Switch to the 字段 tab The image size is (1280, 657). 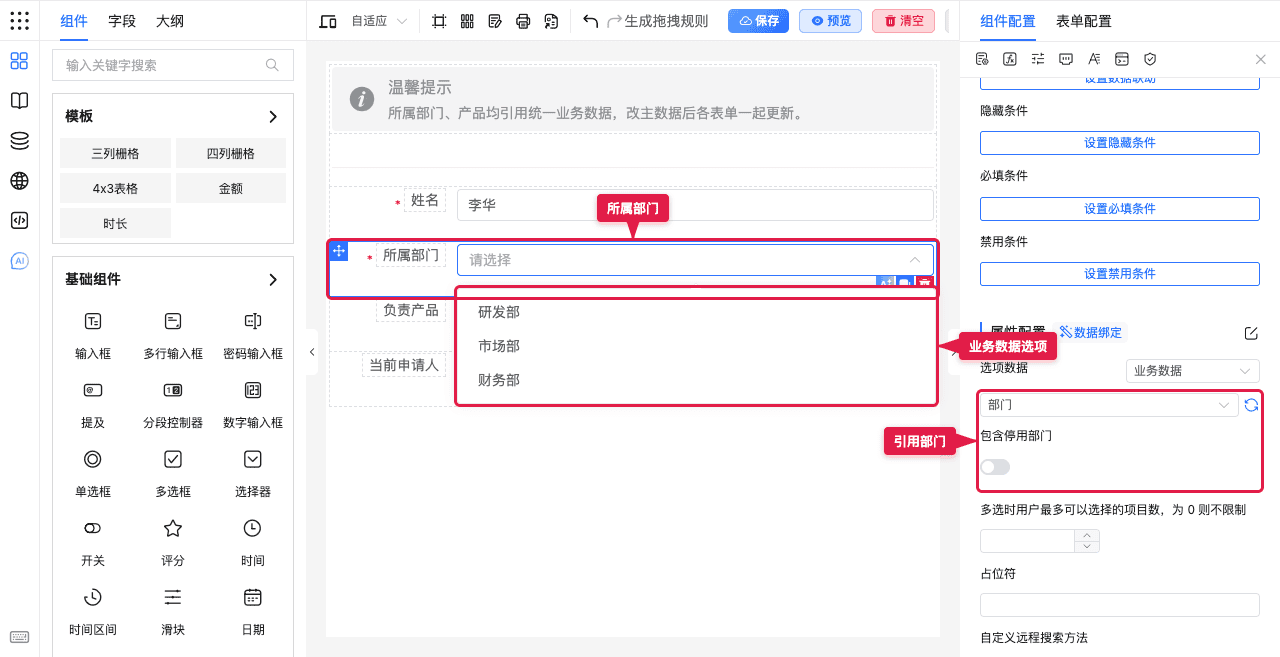(x=122, y=21)
